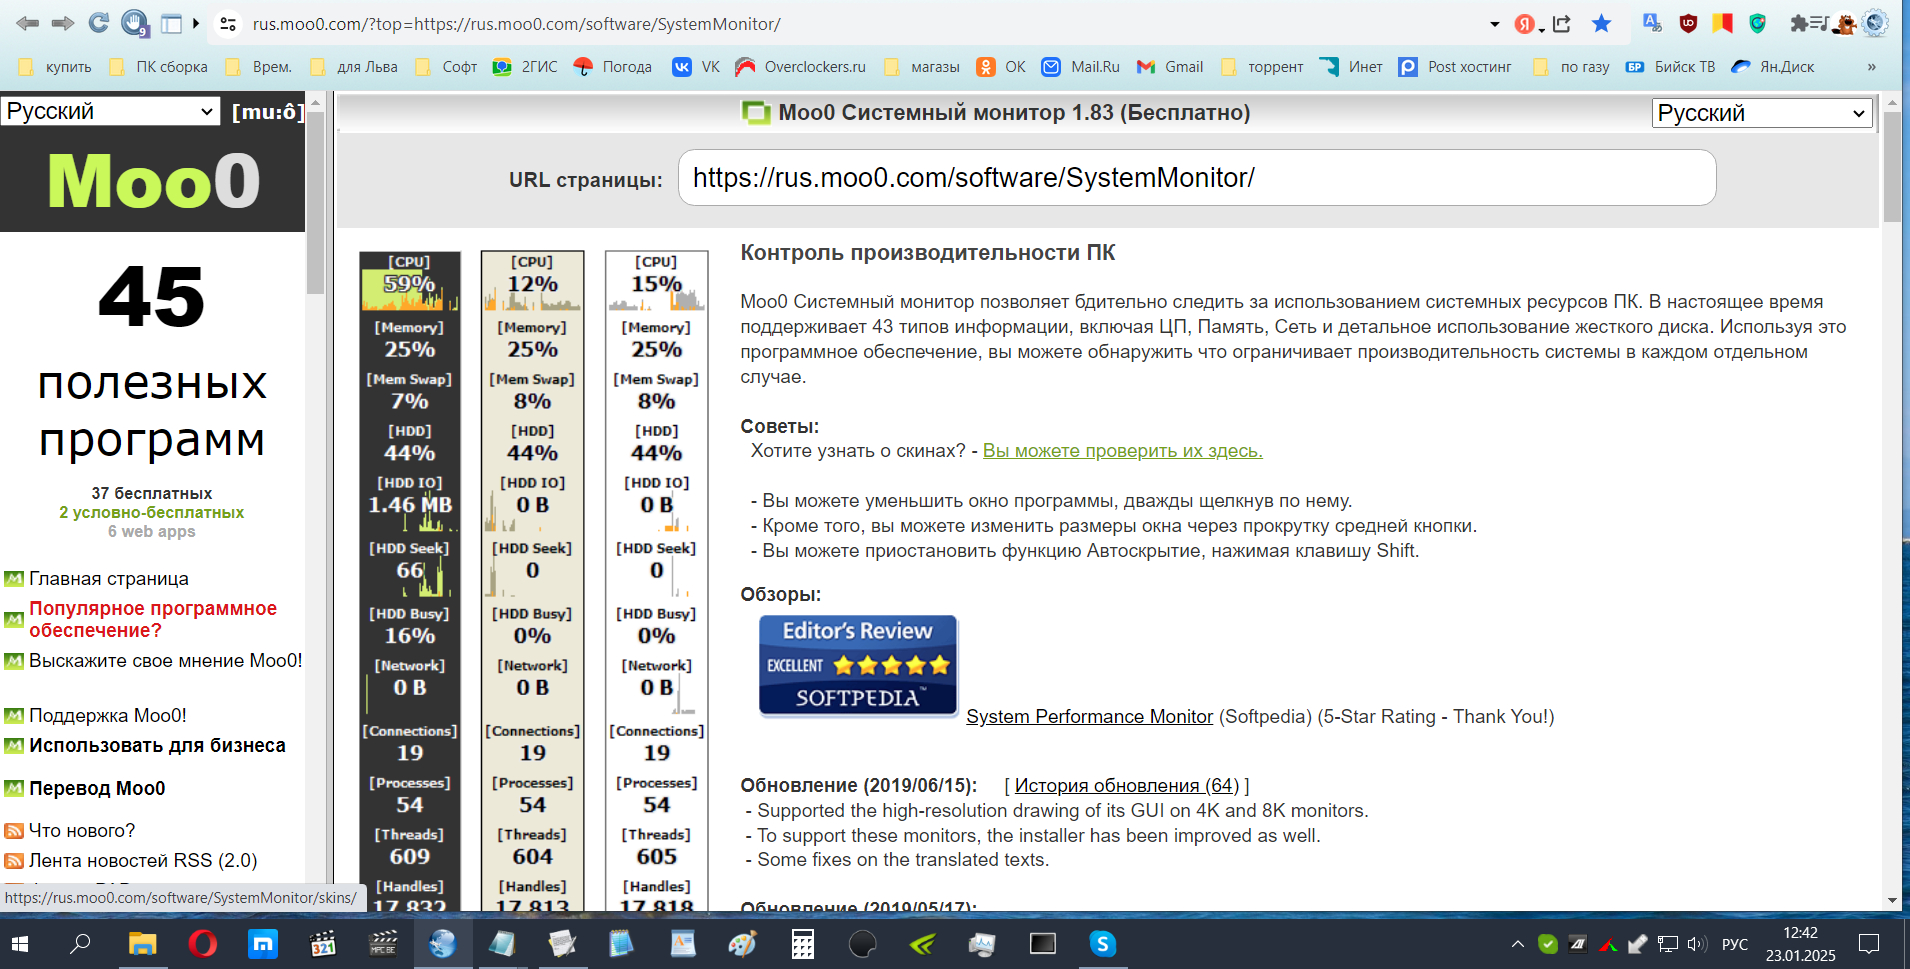Click the dark skin system monitor screenshot

pyautogui.click(x=410, y=581)
